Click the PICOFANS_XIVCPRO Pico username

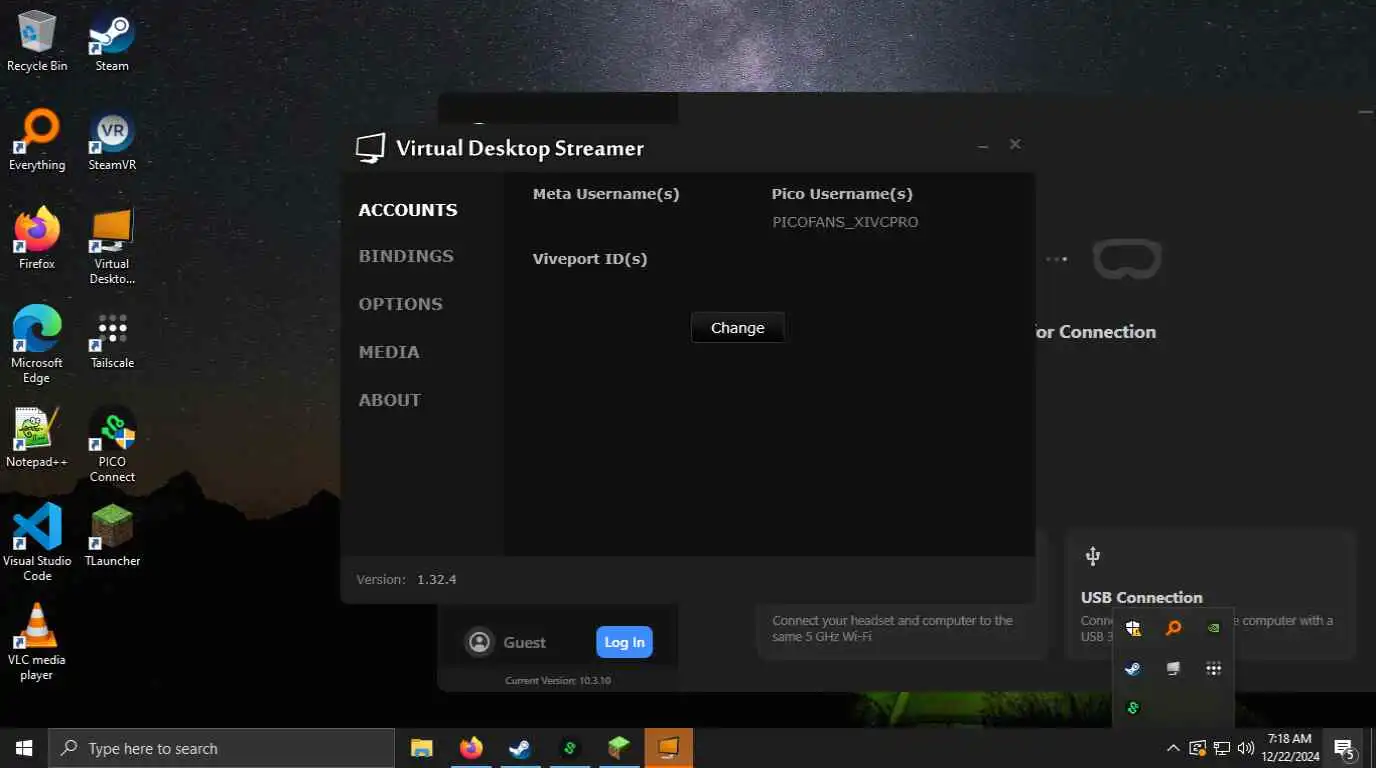[x=845, y=222]
